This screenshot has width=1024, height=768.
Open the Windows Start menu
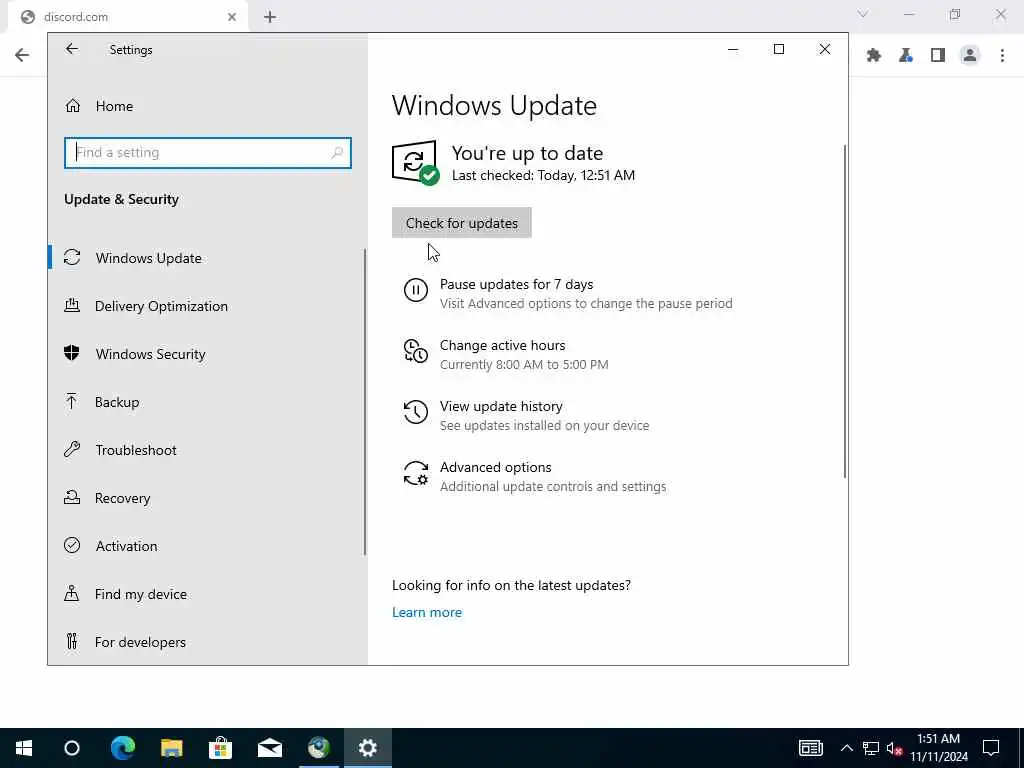24,748
